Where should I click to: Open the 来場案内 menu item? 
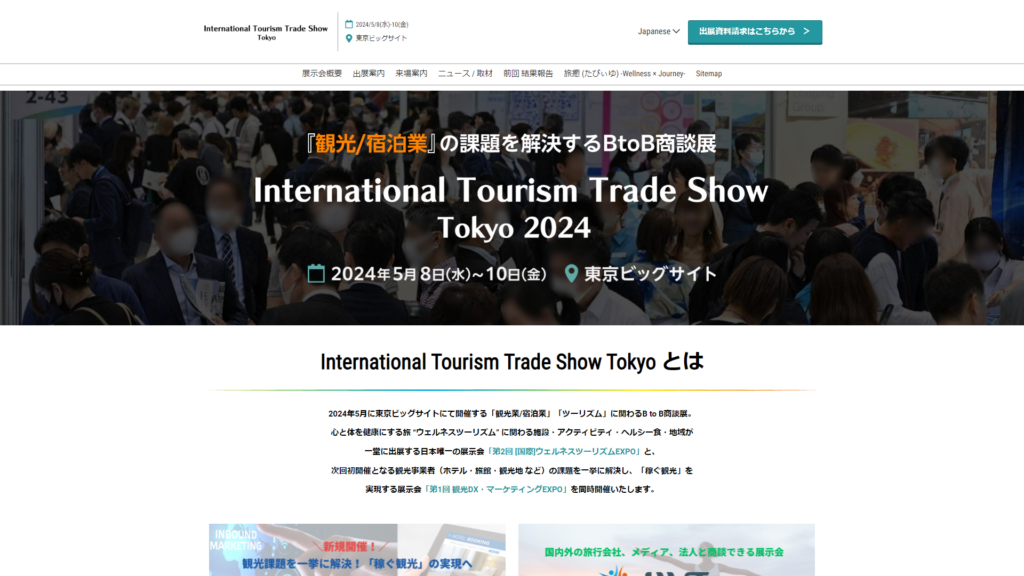pyautogui.click(x=411, y=74)
